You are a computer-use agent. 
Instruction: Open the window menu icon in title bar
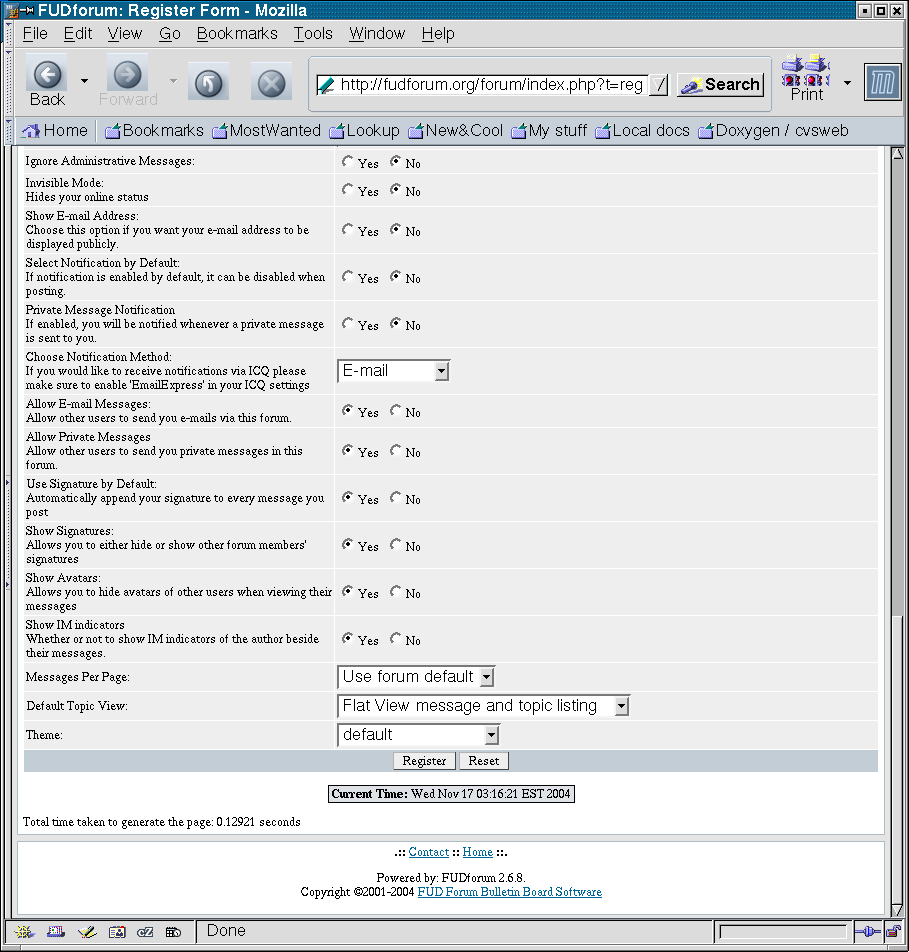click(x=10, y=10)
